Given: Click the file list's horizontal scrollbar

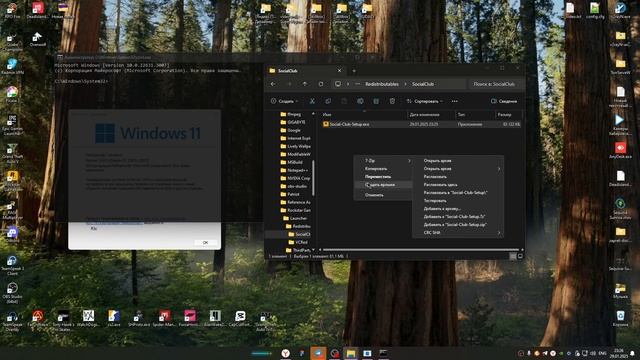Looking at the screenshot, I should (420, 250).
